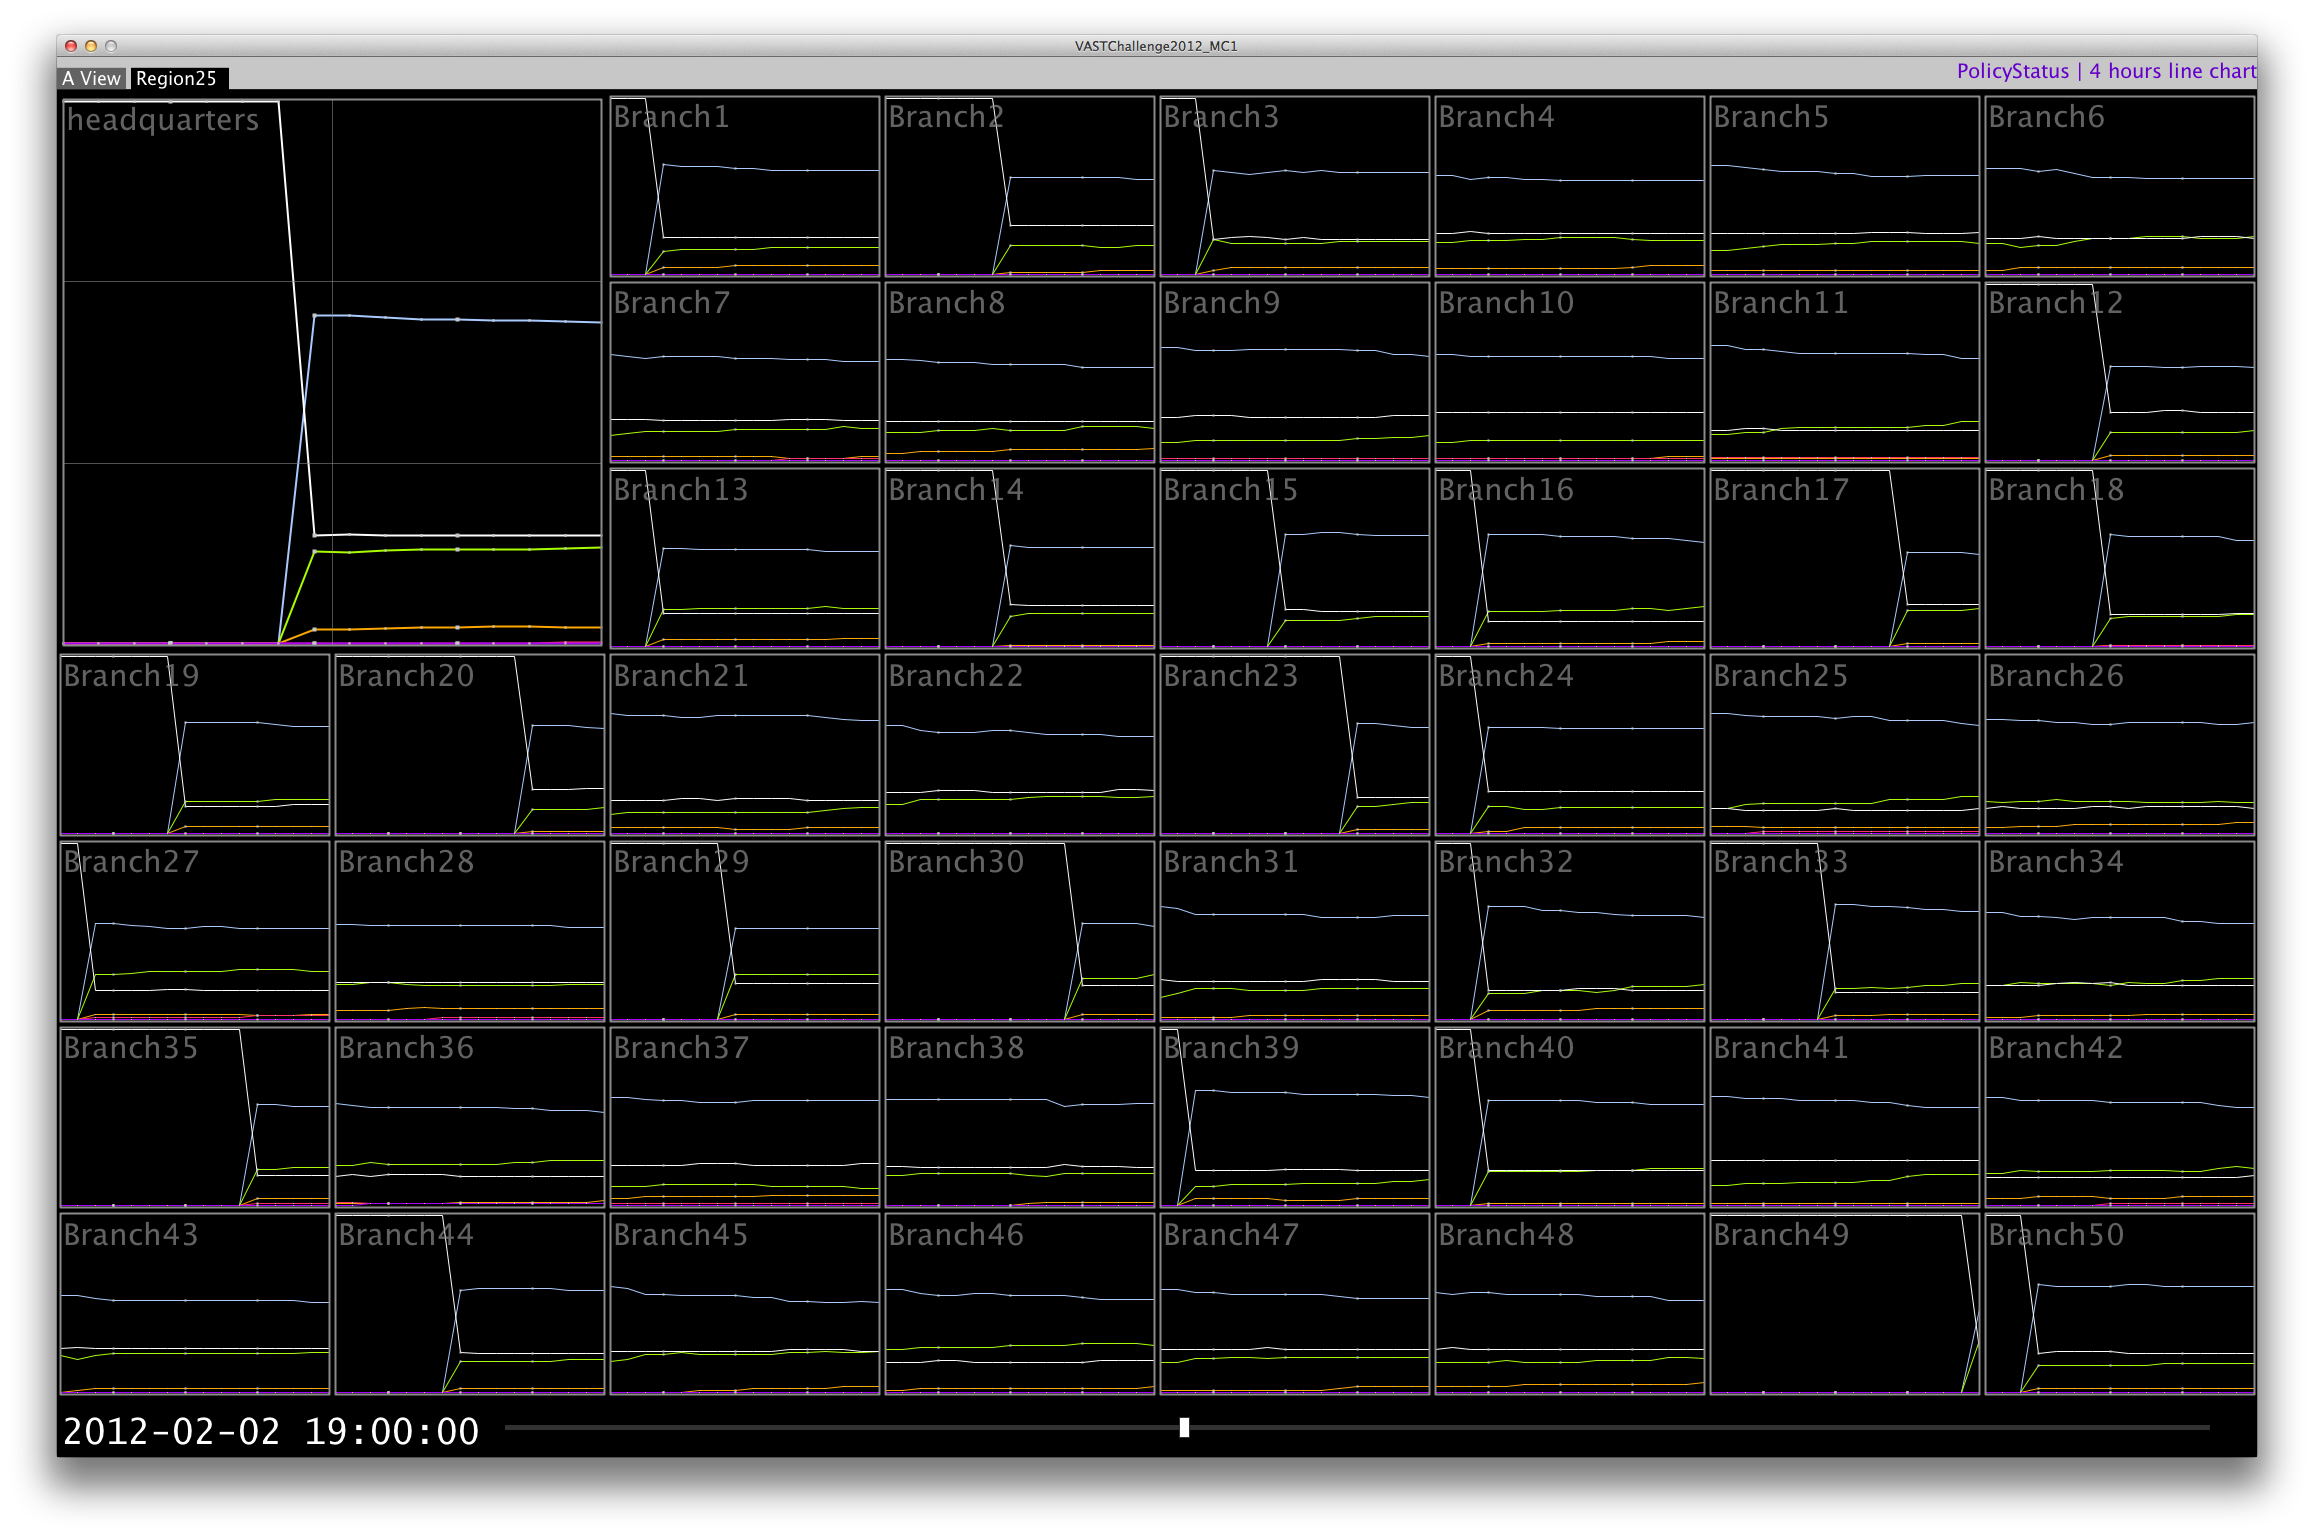Open the Branch12 chart
Viewport: 2314px width, 1536px height.
tap(2120, 373)
